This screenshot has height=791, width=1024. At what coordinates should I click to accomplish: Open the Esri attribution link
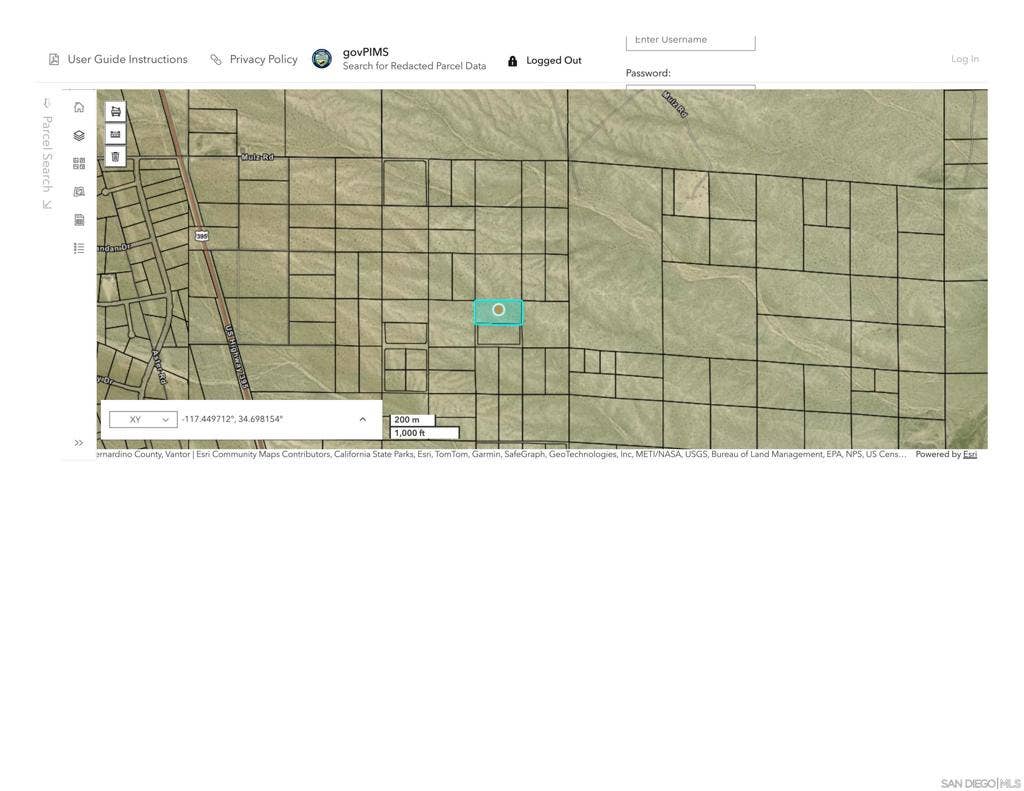pos(970,454)
